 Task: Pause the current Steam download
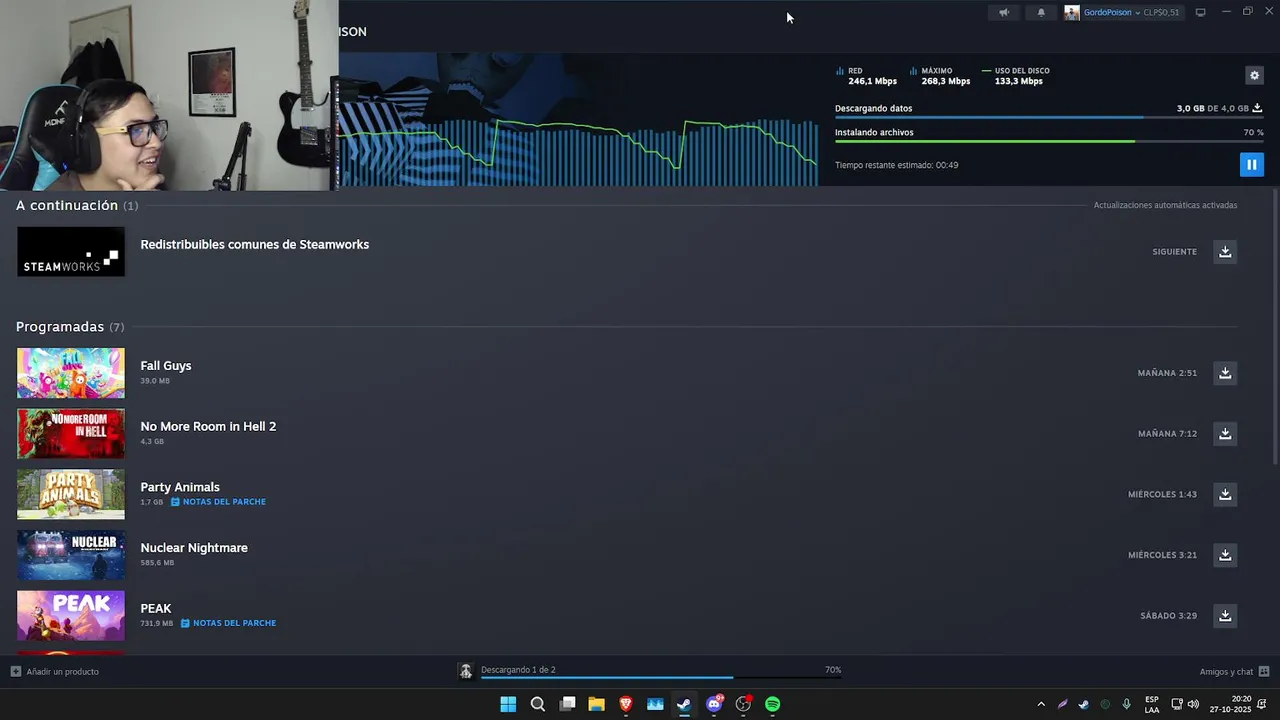click(x=1251, y=164)
